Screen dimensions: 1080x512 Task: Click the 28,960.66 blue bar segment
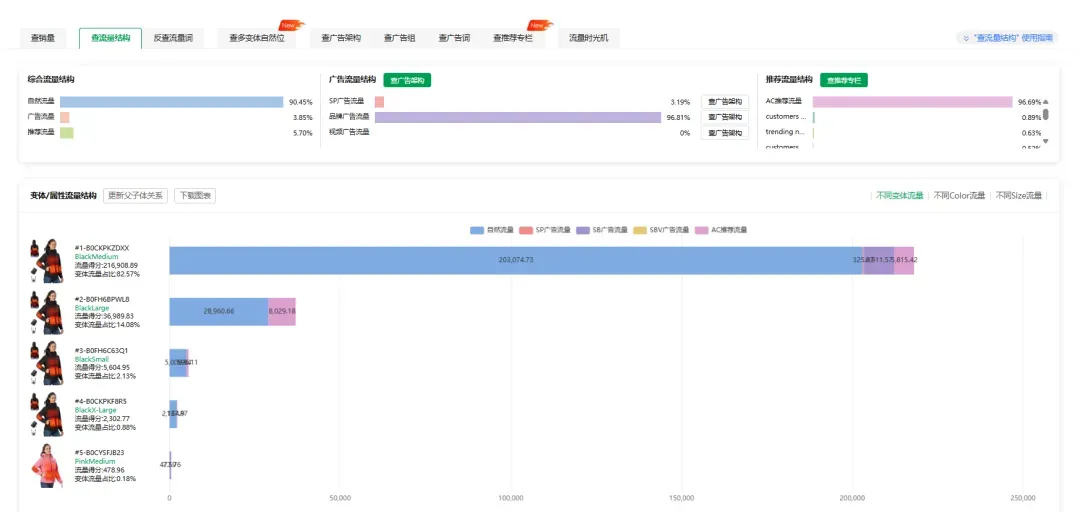pyautogui.click(x=219, y=311)
